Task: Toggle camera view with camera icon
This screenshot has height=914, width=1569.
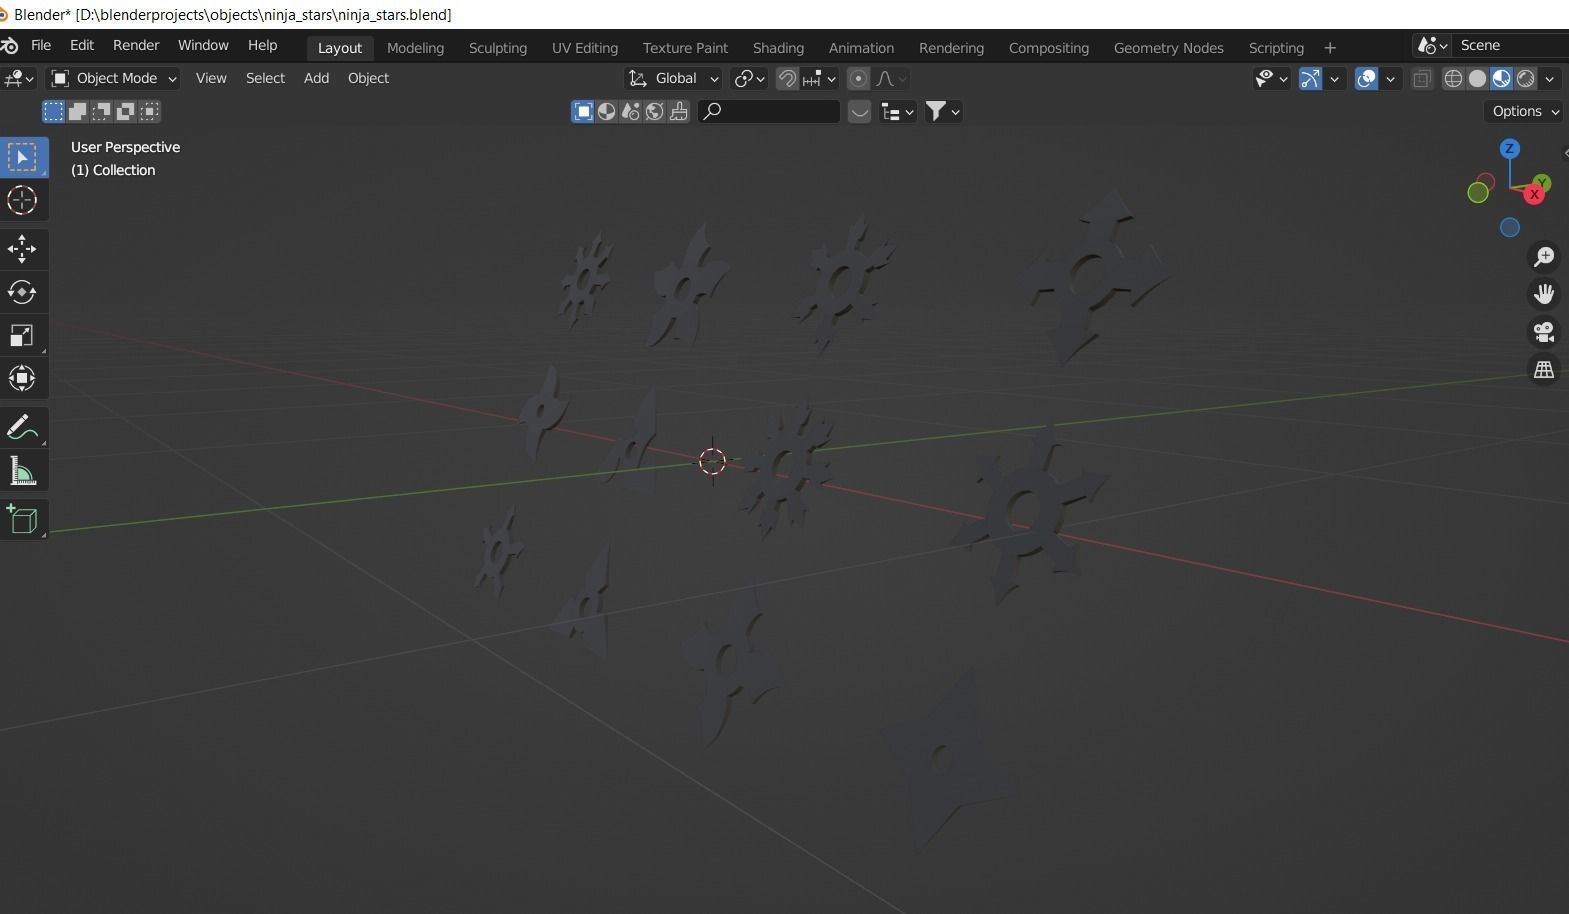Action: [x=1544, y=332]
